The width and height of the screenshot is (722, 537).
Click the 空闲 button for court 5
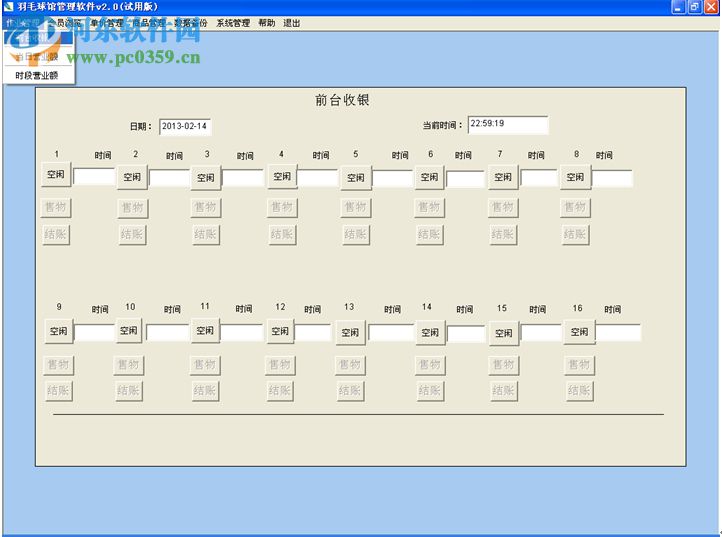[x=356, y=177]
